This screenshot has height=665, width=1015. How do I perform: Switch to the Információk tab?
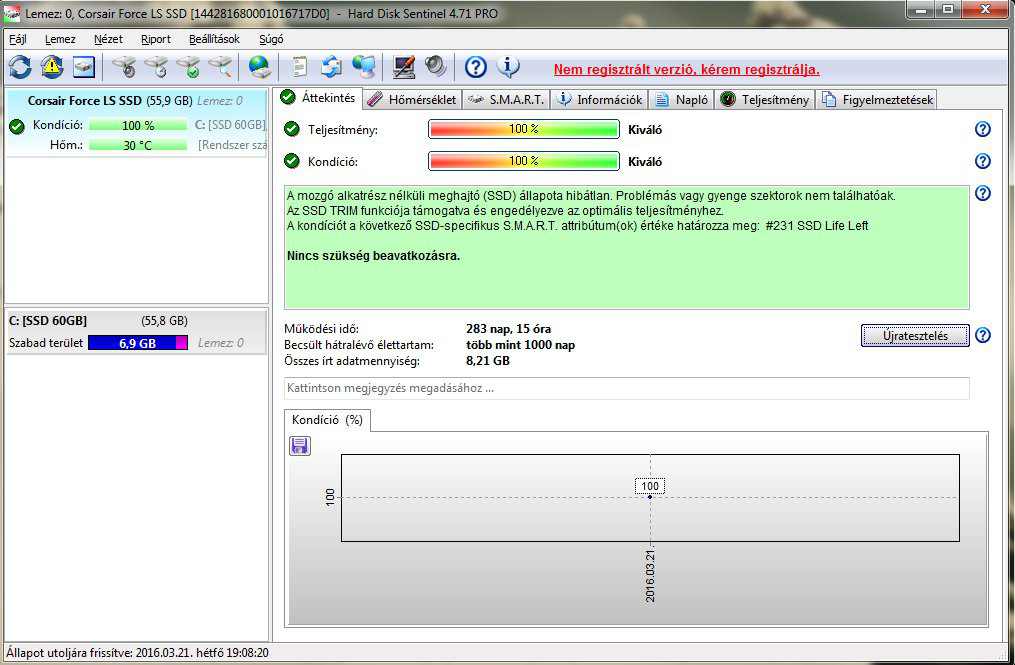pyautogui.click(x=599, y=100)
